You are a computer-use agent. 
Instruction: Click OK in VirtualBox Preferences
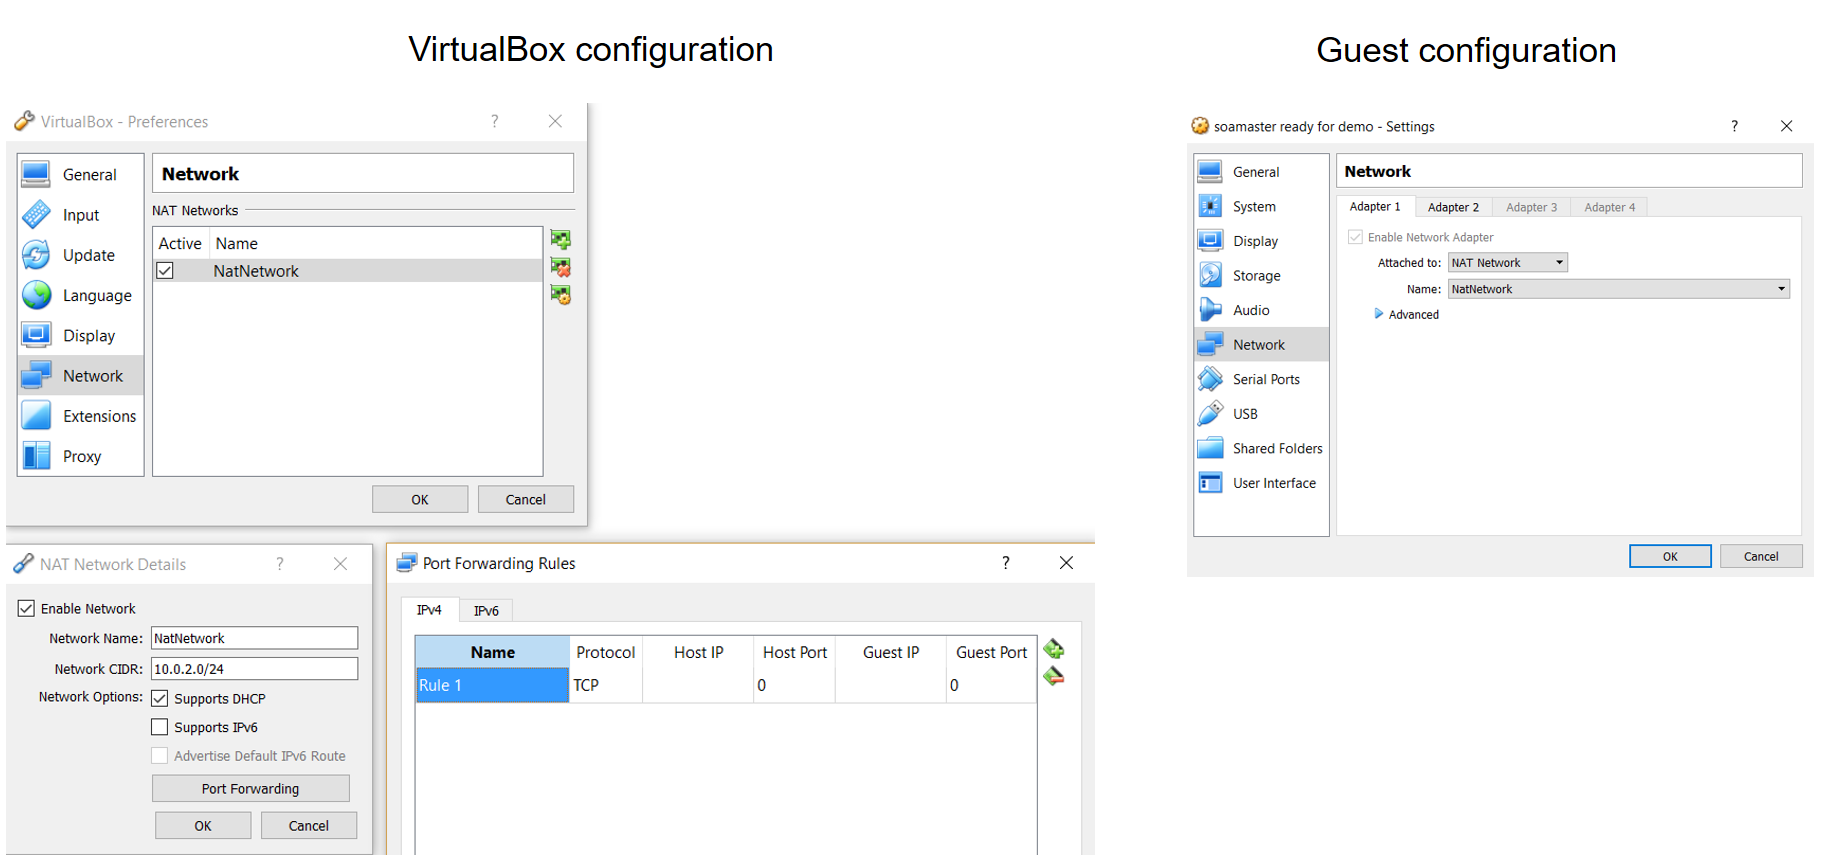(420, 499)
